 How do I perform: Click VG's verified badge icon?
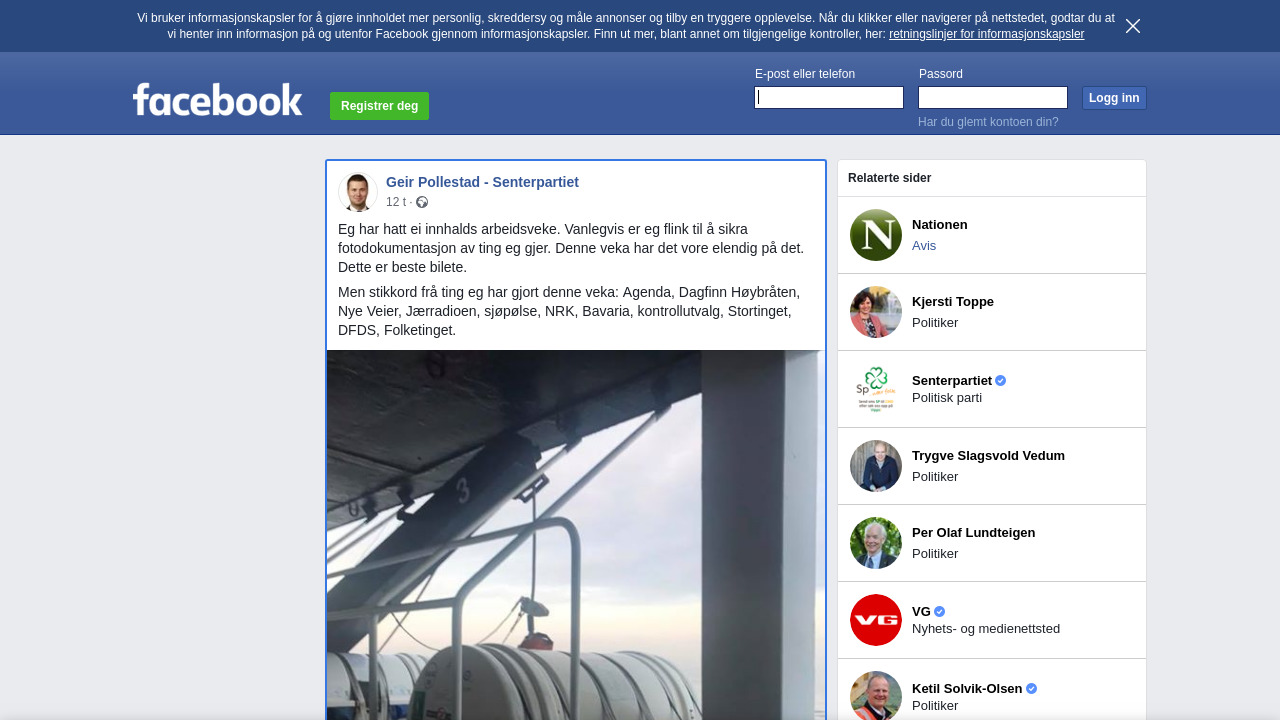click(940, 612)
